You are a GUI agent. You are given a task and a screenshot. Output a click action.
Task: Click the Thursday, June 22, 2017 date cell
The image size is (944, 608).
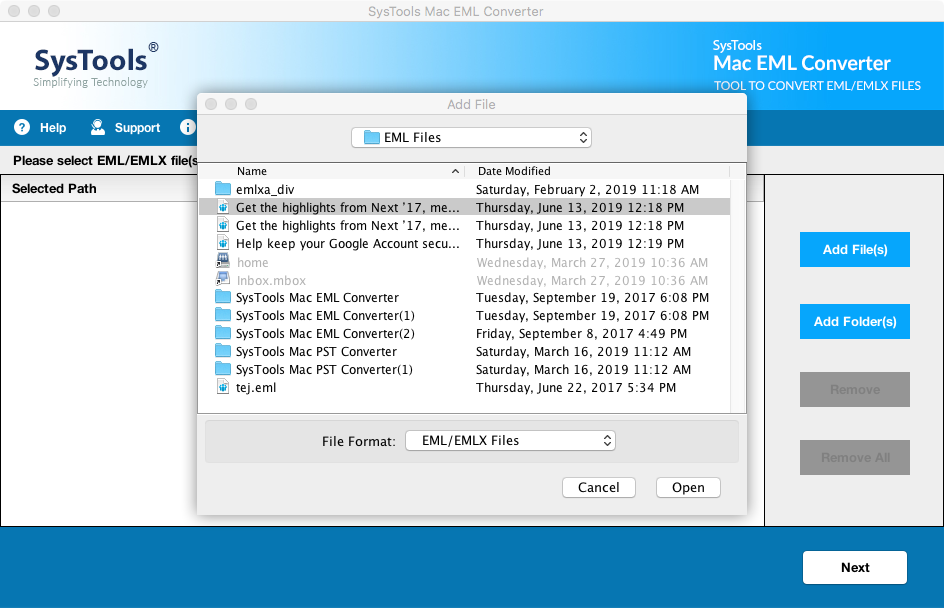click(576, 388)
